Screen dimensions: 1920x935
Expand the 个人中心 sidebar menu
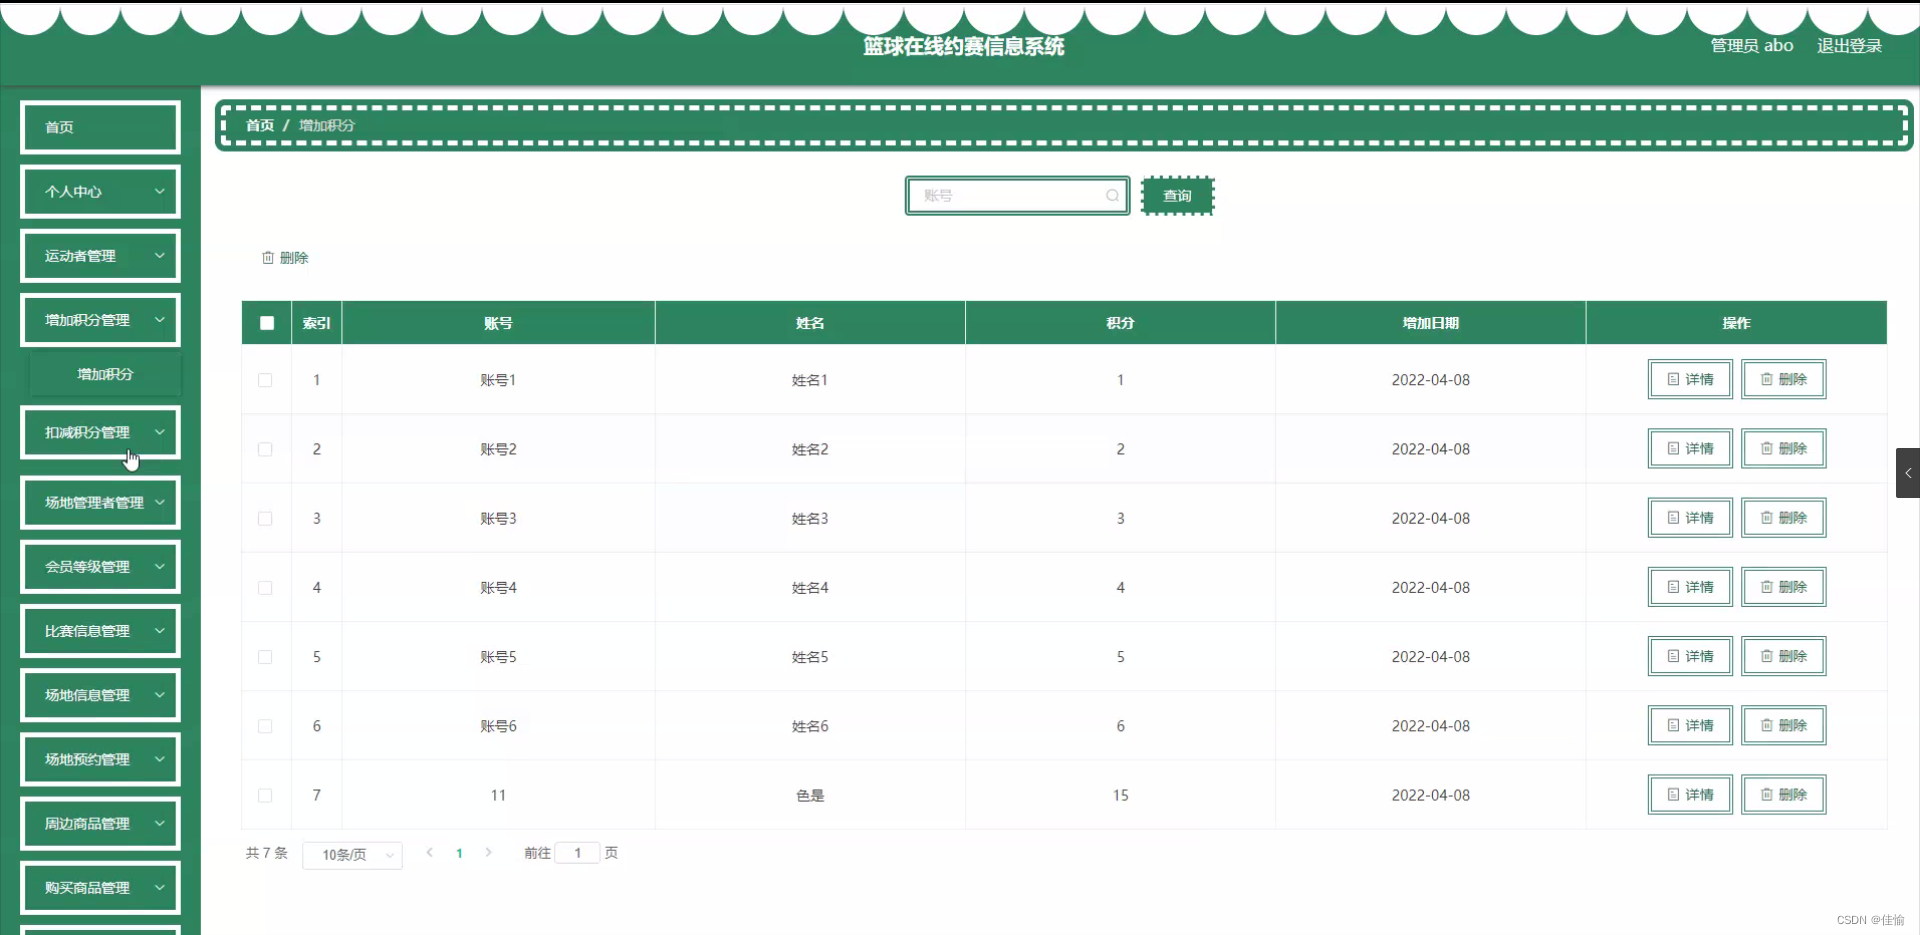pos(100,191)
